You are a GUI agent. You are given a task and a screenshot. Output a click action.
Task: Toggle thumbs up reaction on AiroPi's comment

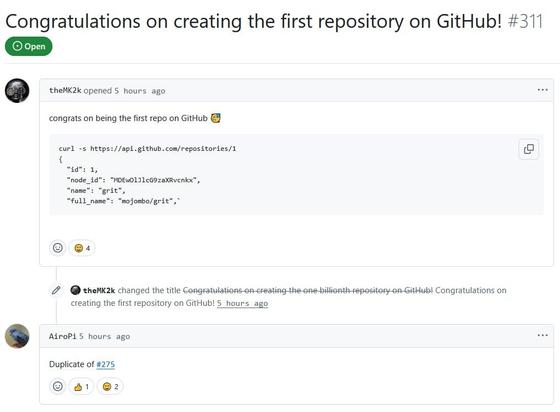click(81, 386)
